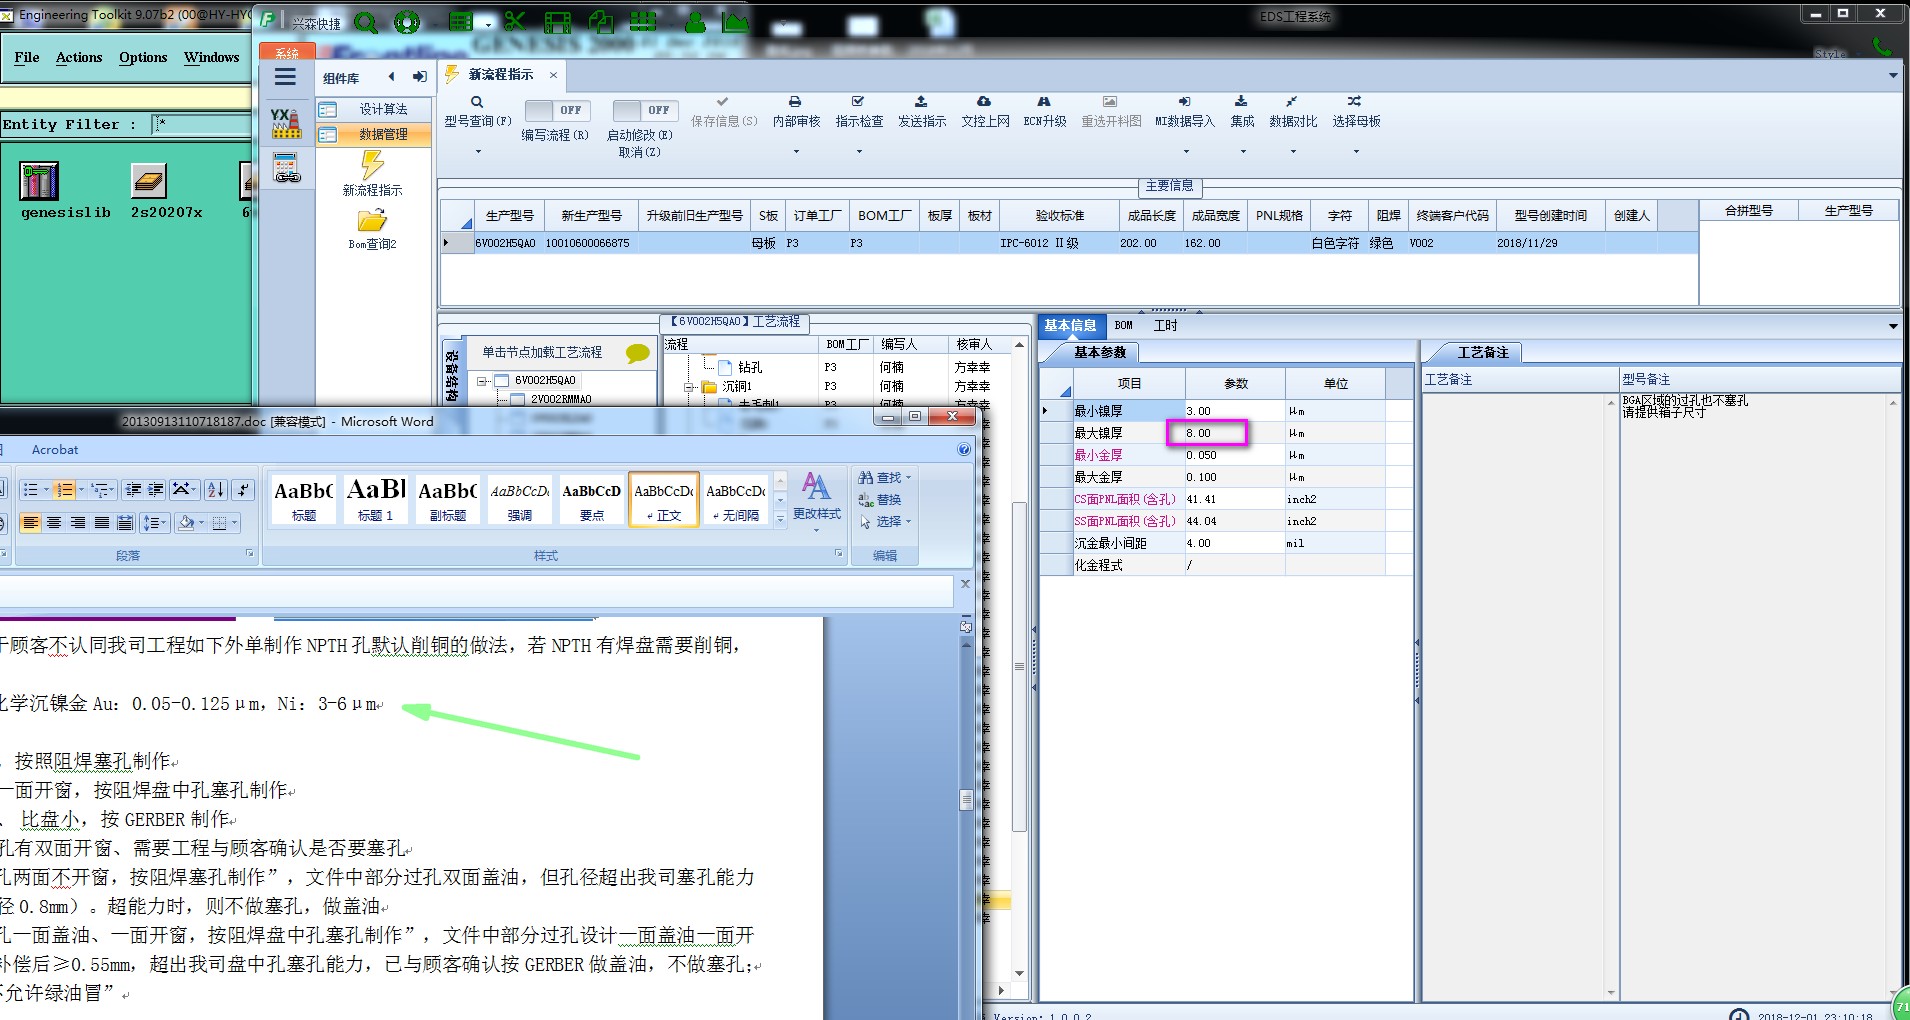Toggle justify alignment in Word
The height and width of the screenshot is (1020, 1910).
pyautogui.click(x=102, y=523)
